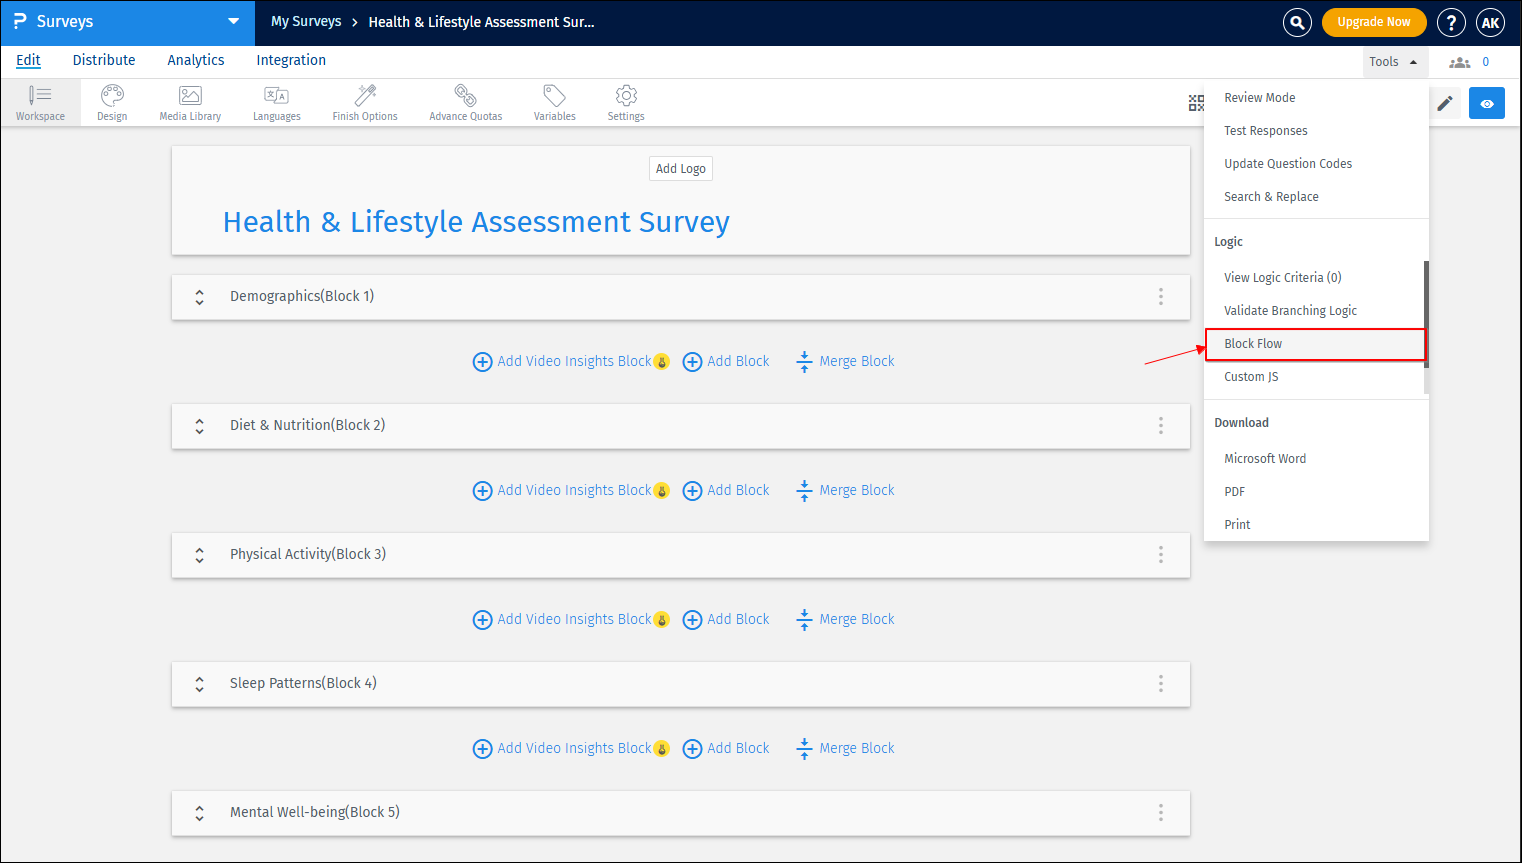Click the Upgrade Now button
The image size is (1522, 863).
(1374, 20)
